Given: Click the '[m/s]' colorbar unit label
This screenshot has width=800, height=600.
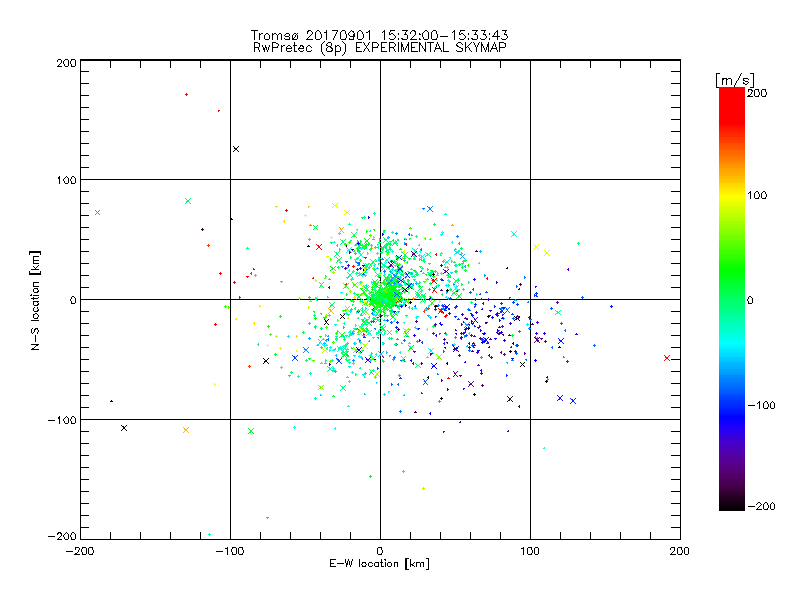Looking at the screenshot, I should coord(735,80).
